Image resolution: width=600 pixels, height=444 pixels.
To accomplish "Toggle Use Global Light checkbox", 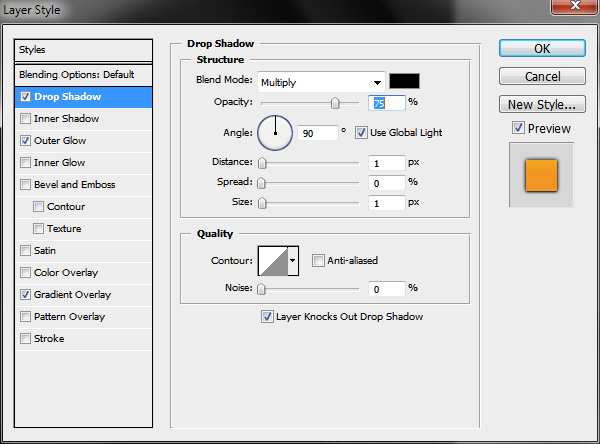I will pyautogui.click(x=361, y=133).
